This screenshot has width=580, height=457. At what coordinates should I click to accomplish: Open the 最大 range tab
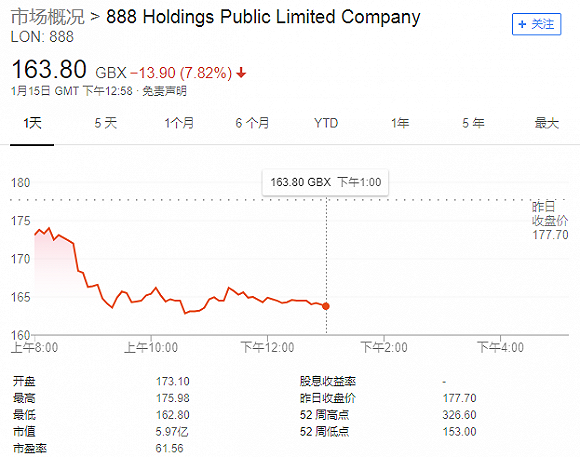tap(546, 123)
